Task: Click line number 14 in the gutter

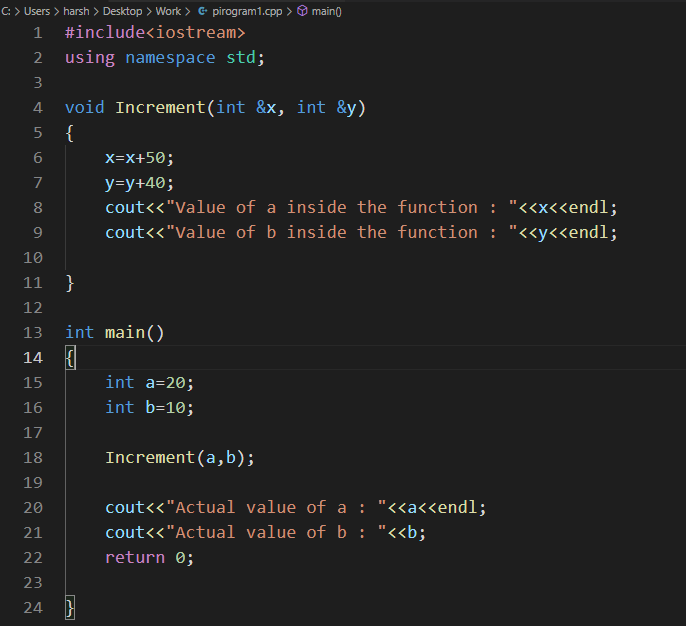Action: [x=33, y=358]
